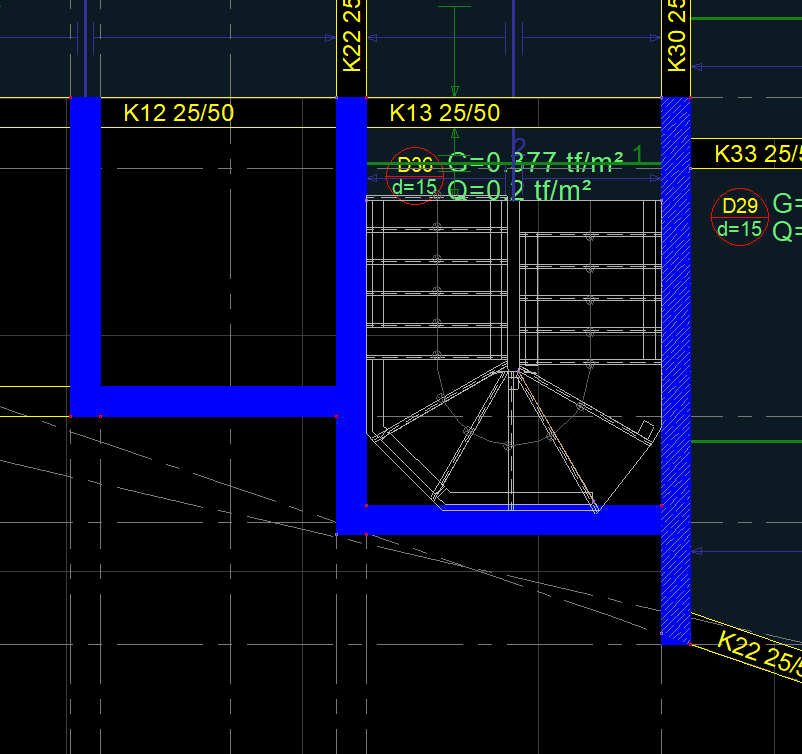Screen dimensions: 802x754
Task: Click the Q=0.2 tf/m² load text
Action: pyautogui.click(x=519, y=190)
